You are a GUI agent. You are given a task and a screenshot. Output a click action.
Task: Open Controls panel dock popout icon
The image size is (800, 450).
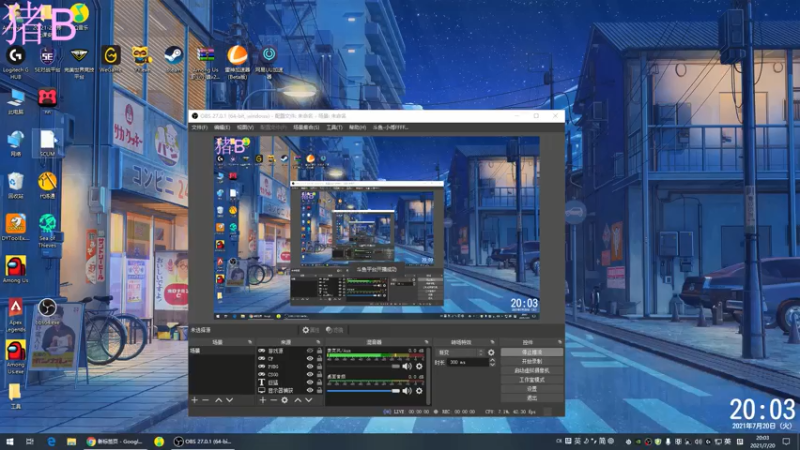coord(560,342)
